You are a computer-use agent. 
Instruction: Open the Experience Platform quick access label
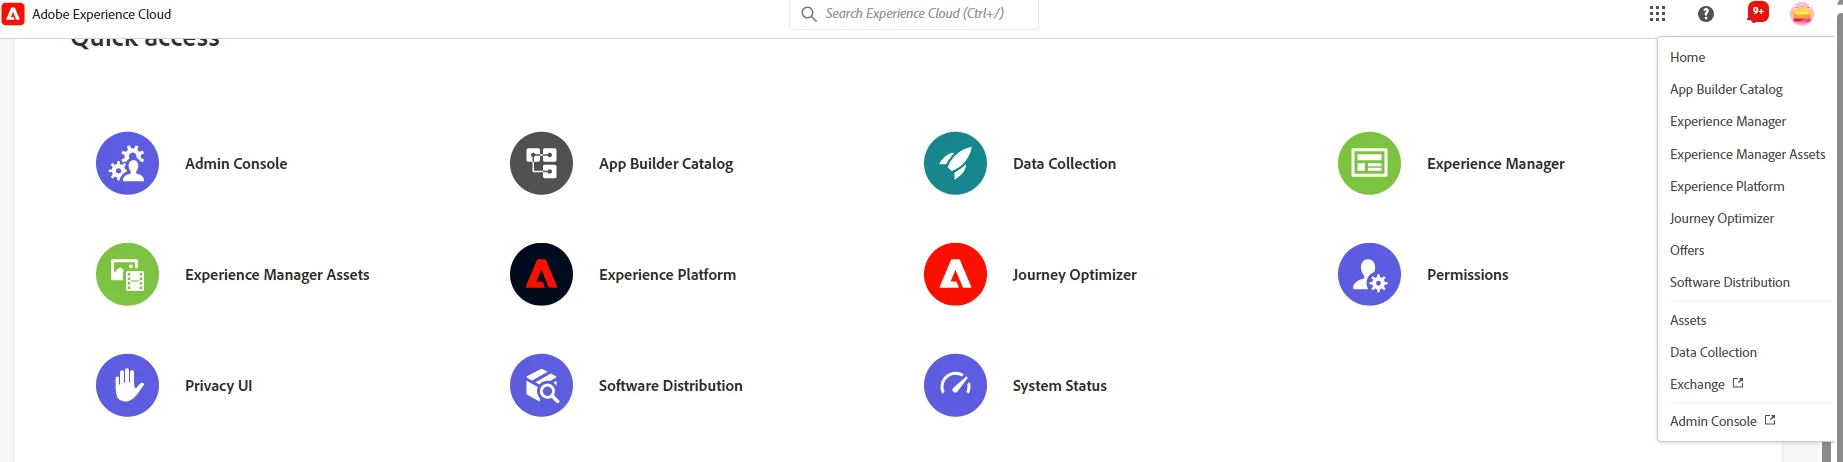(x=667, y=275)
